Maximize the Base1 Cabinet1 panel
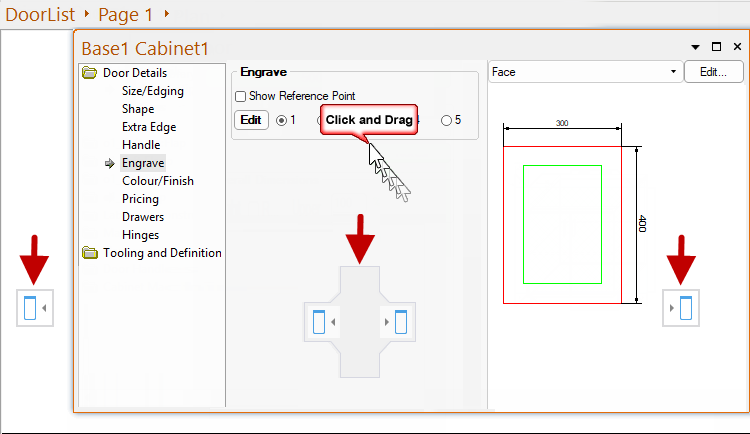 coord(716,47)
